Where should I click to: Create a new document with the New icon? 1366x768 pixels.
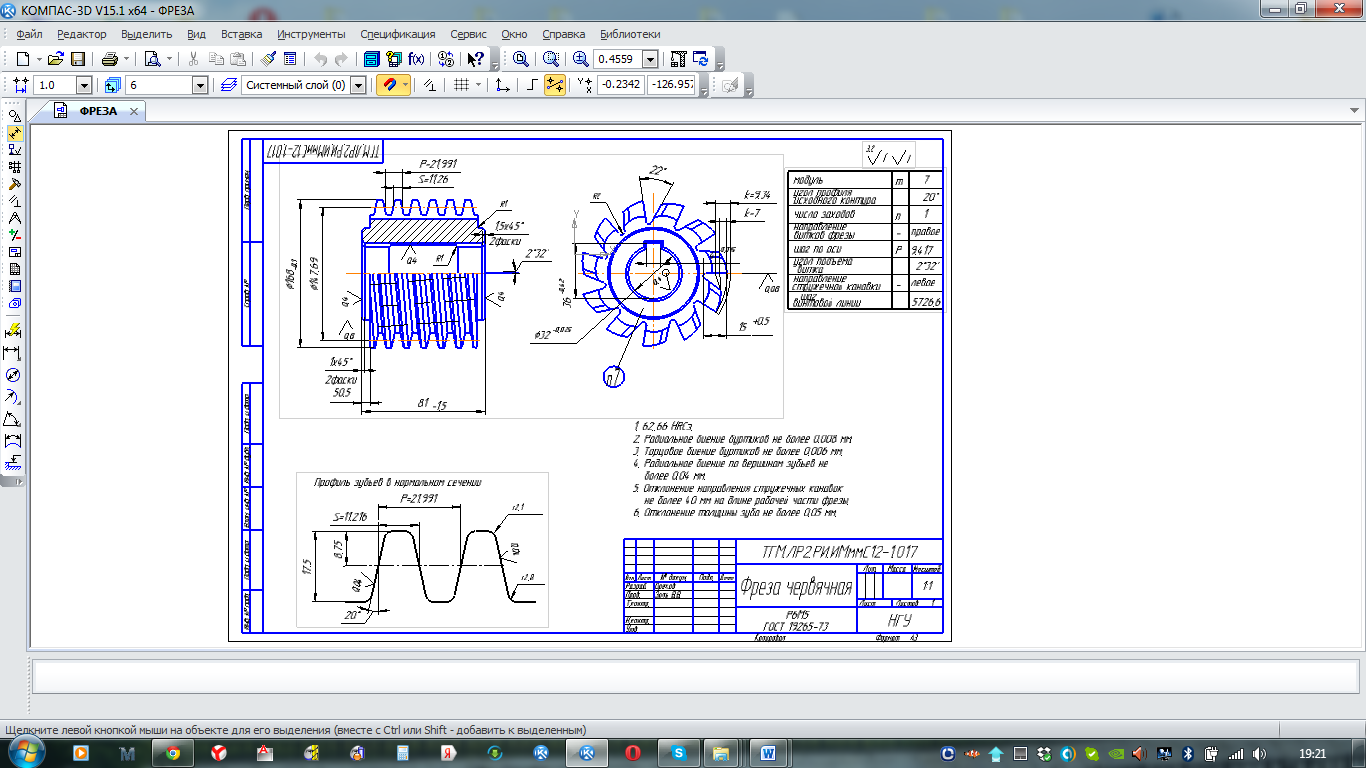[x=23, y=59]
